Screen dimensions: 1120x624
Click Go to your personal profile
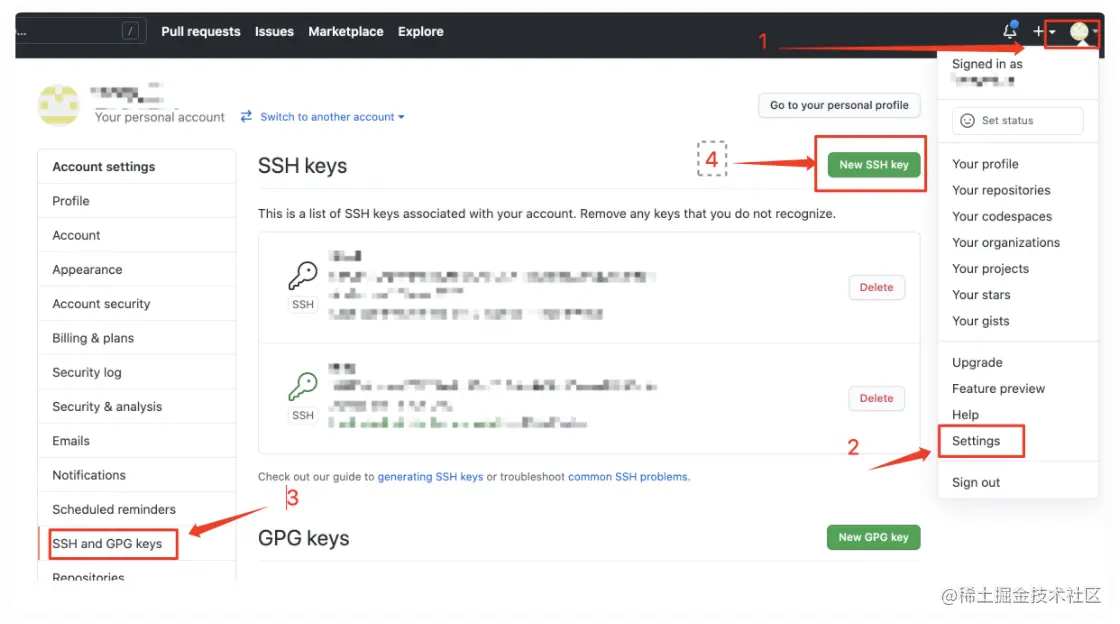click(x=839, y=105)
